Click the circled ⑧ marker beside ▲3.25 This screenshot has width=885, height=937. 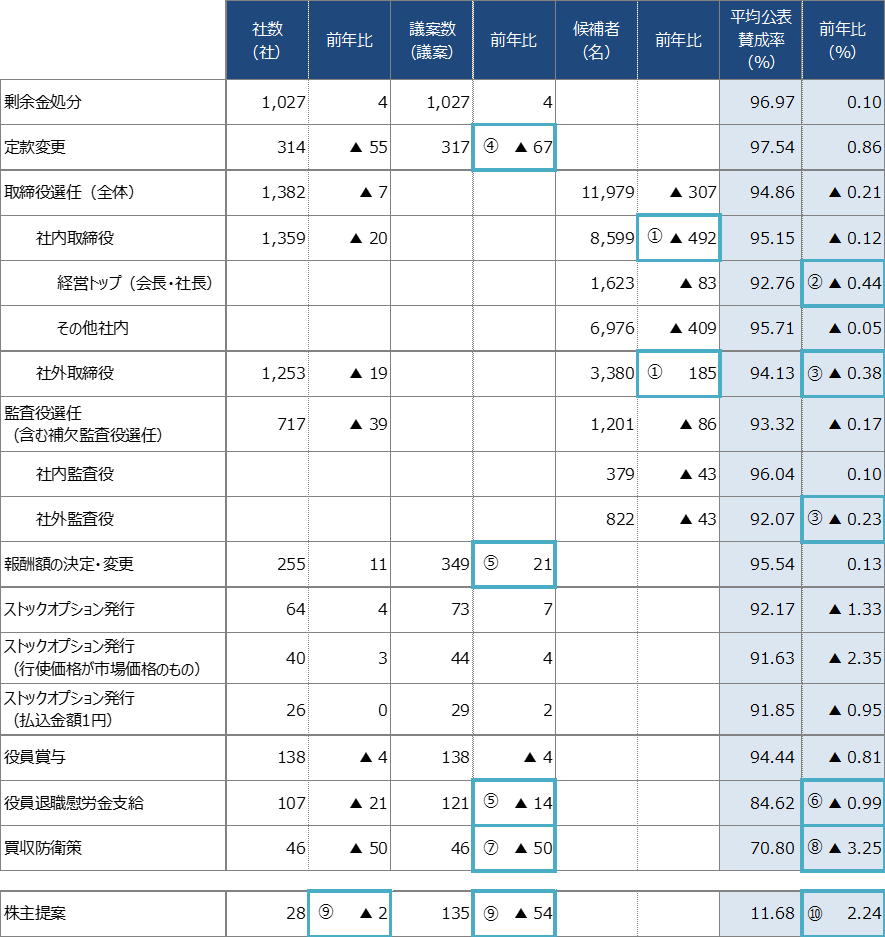coord(814,848)
